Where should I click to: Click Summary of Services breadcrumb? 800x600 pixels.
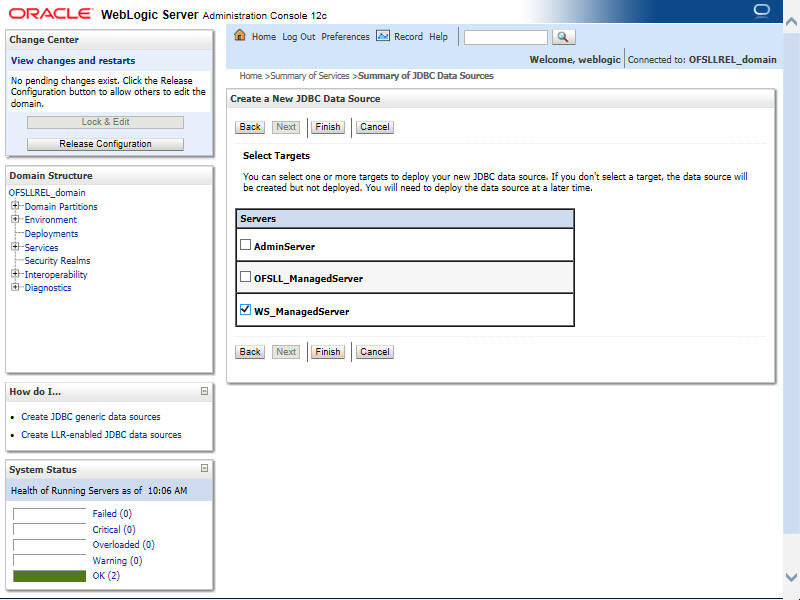tap(310, 76)
